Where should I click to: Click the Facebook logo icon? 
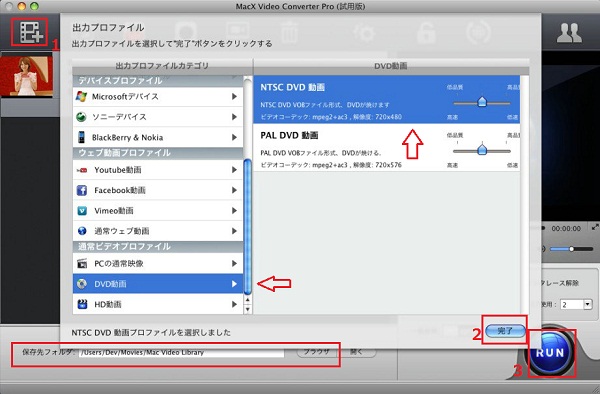tap(82, 190)
